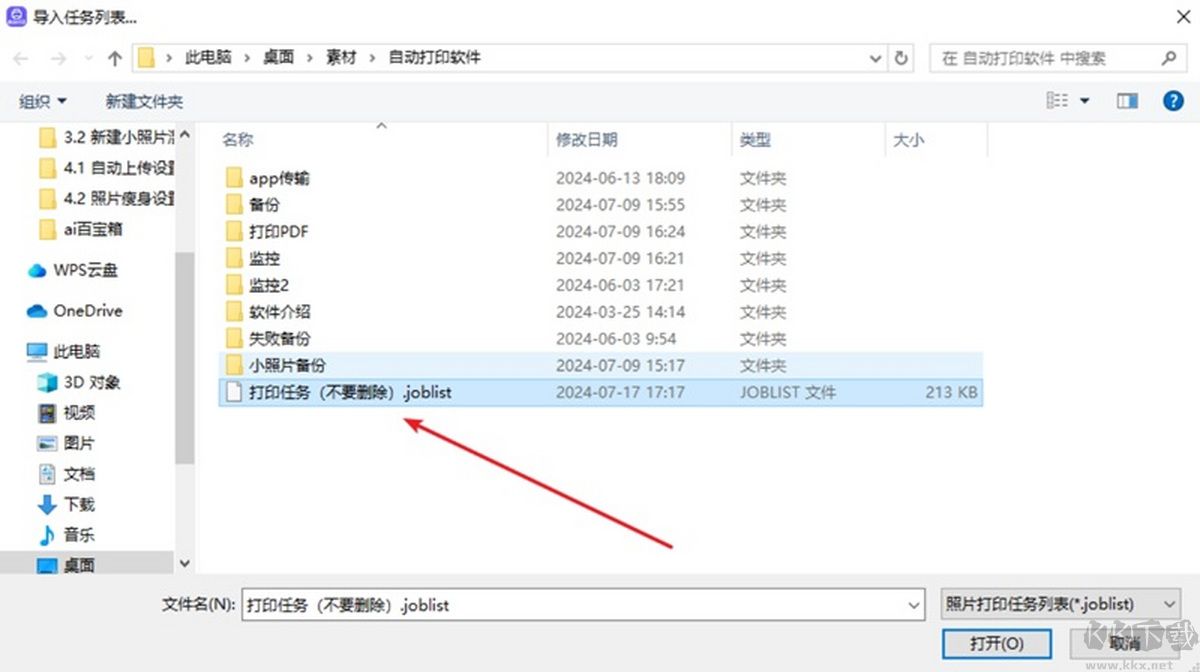This screenshot has height=672, width=1200.
Task: Click the date 2024-06-13 18:09
Action: [x=620, y=178]
